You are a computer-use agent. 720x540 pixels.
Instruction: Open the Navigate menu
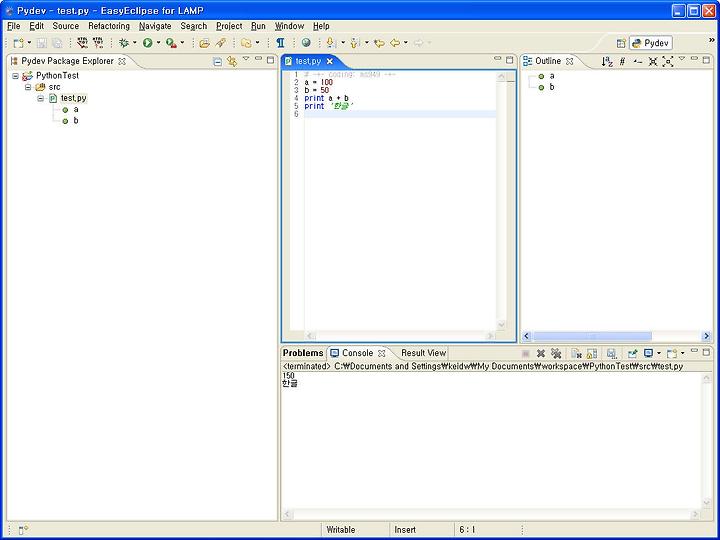155,26
